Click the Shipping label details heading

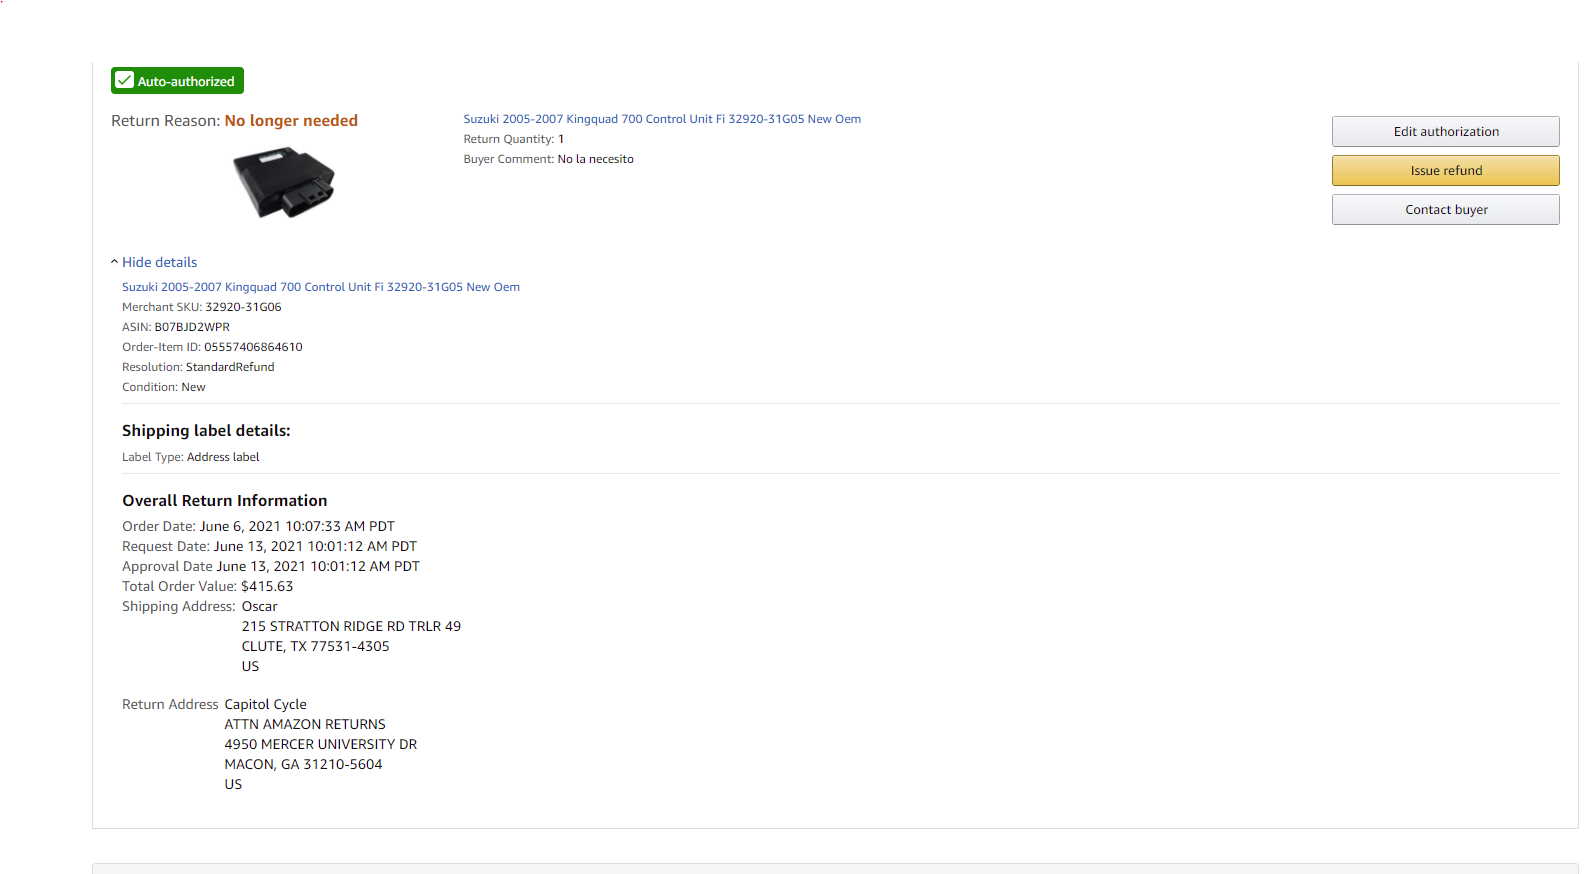(206, 431)
